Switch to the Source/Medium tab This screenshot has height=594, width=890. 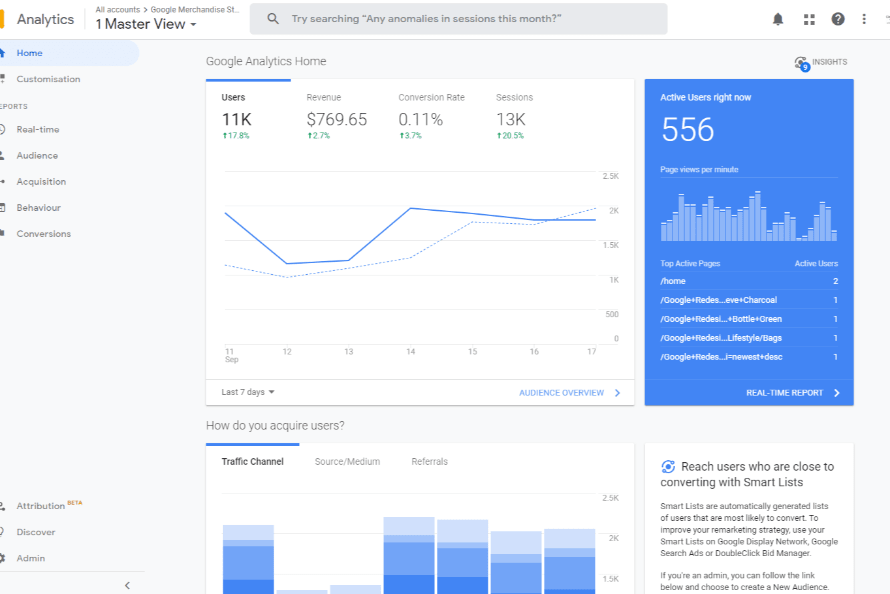347,462
